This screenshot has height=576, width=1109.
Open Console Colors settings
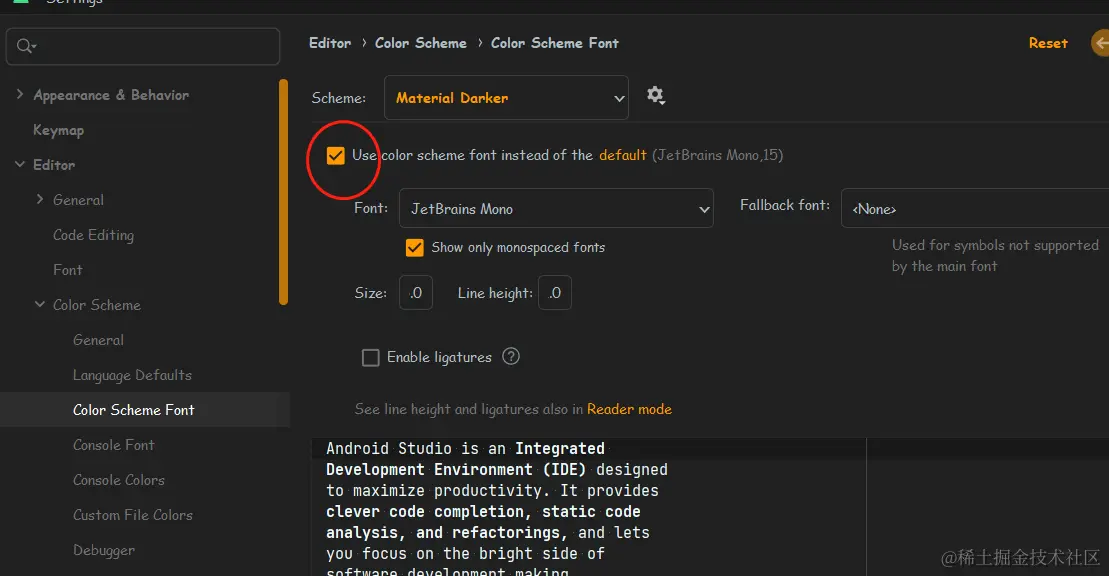[x=119, y=480]
